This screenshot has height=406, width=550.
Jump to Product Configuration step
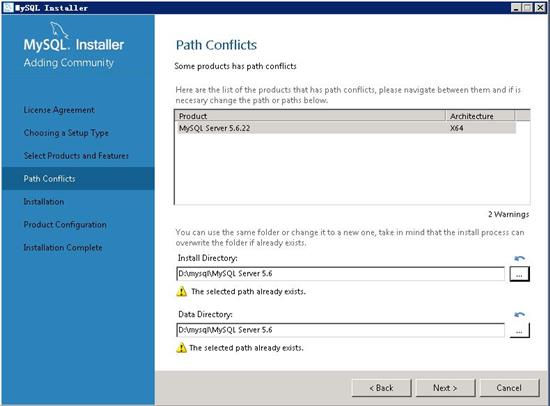point(65,225)
